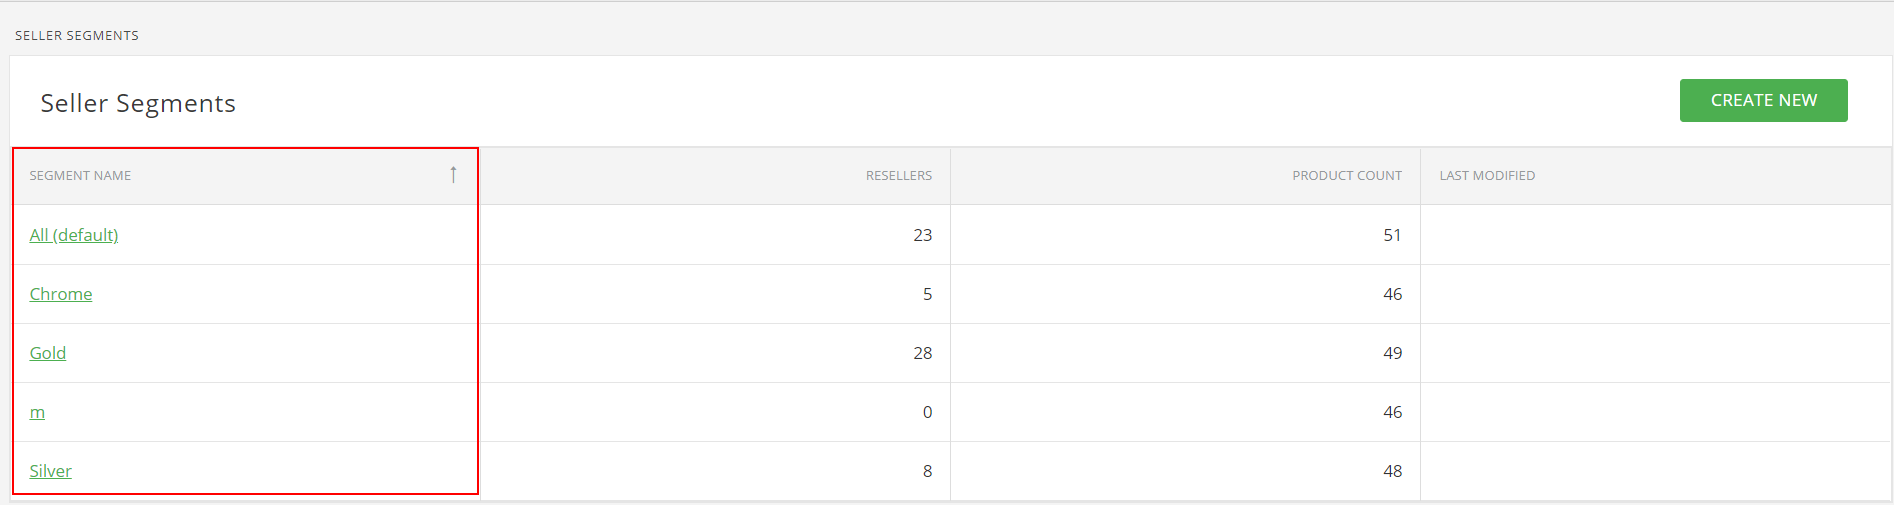Select product count 48 in Silver row
This screenshot has width=1894, height=505.
click(1392, 471)
